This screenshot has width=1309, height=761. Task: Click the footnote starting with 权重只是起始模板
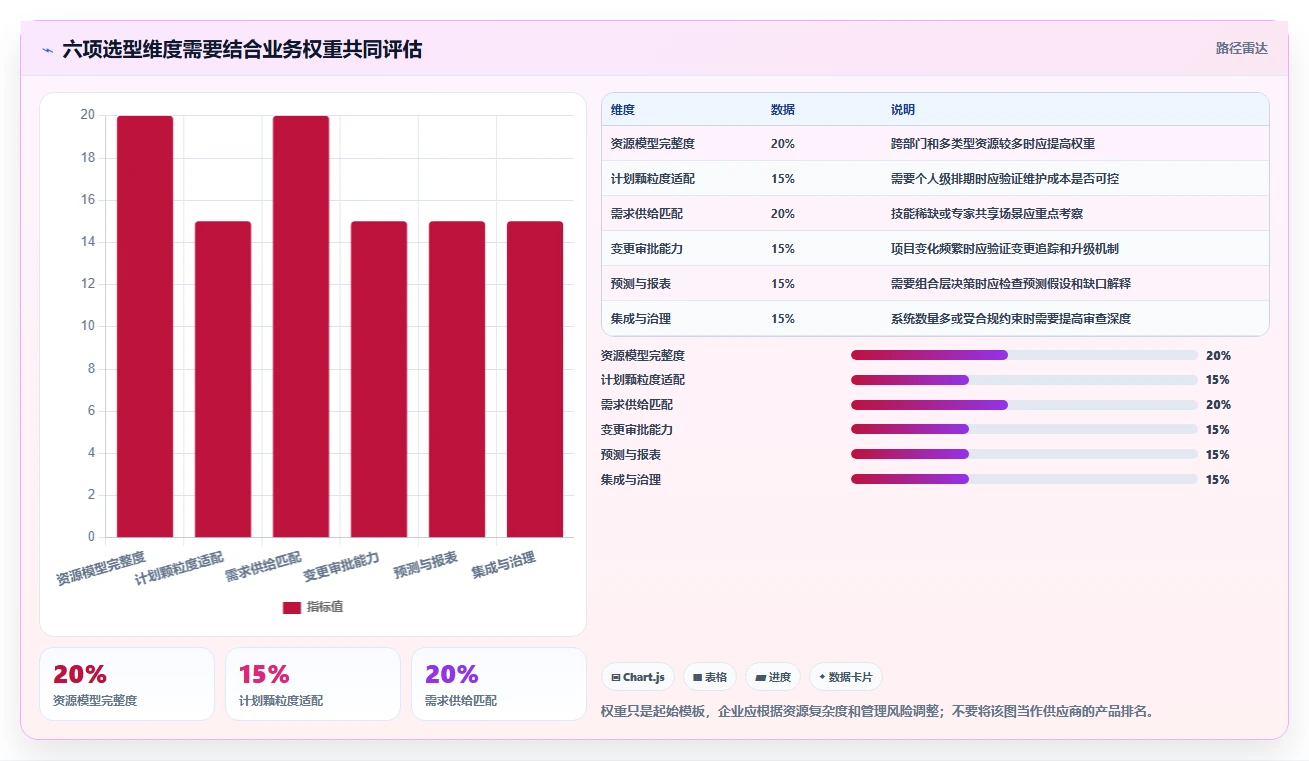877,712
